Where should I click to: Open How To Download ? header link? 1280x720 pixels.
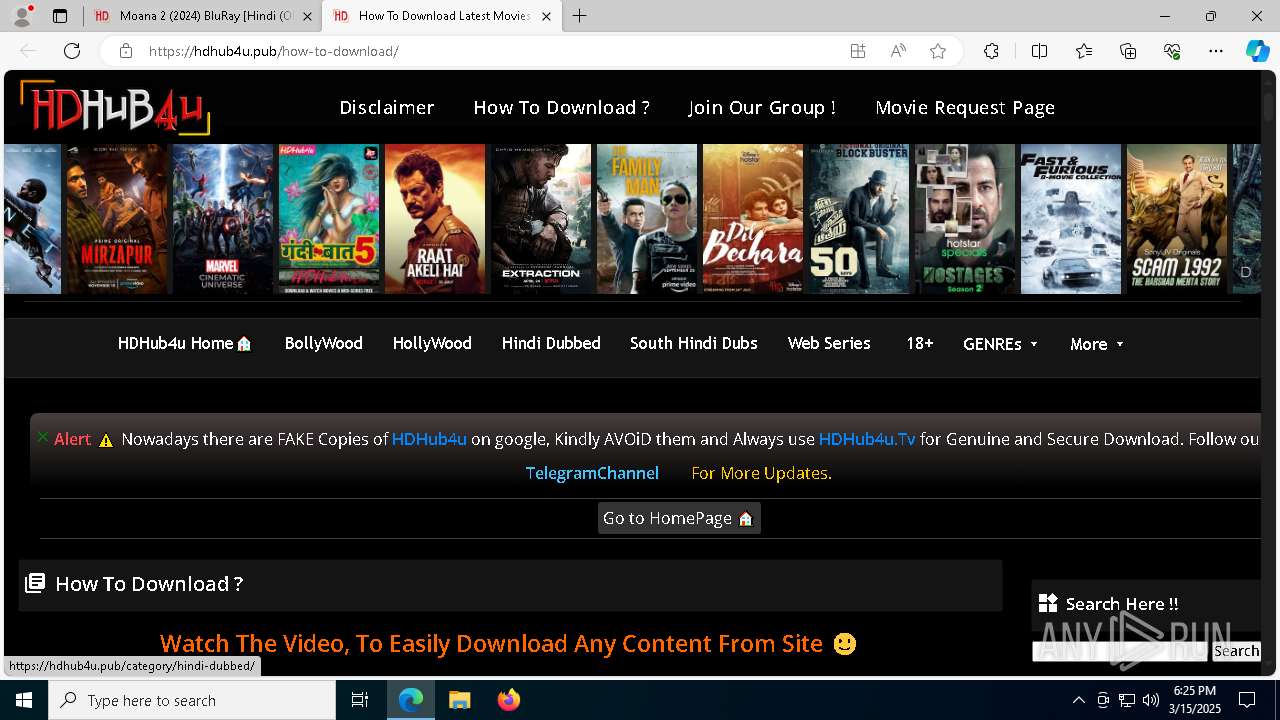[x=561, y=107]
